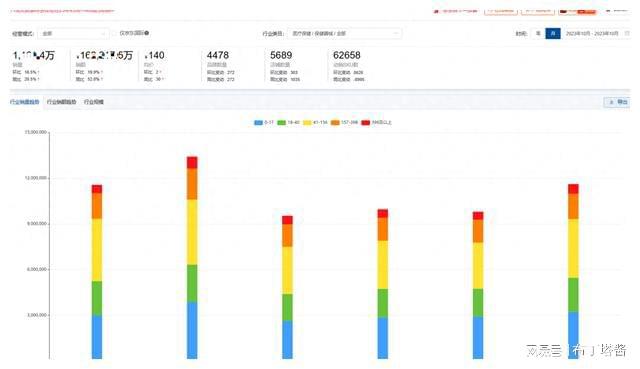Switch to the second industry trend tab

(61, 102)
